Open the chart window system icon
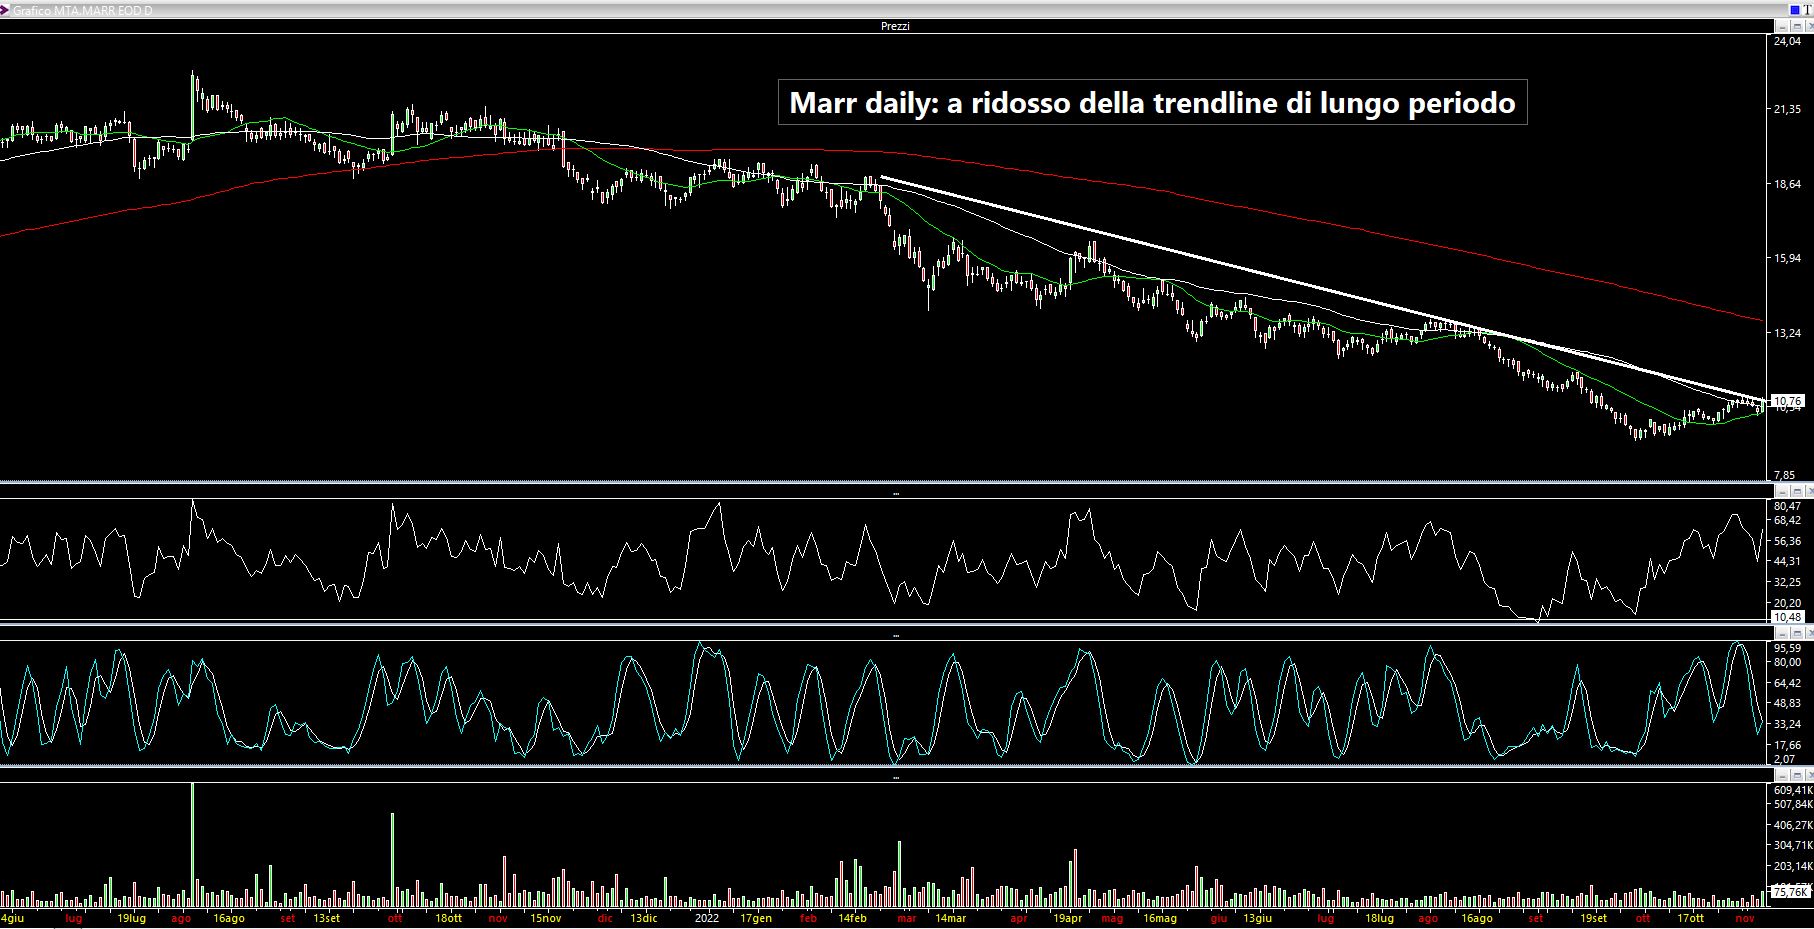Image resolution: width=1814 pixels, height=929 pixels. click(5, 10)
